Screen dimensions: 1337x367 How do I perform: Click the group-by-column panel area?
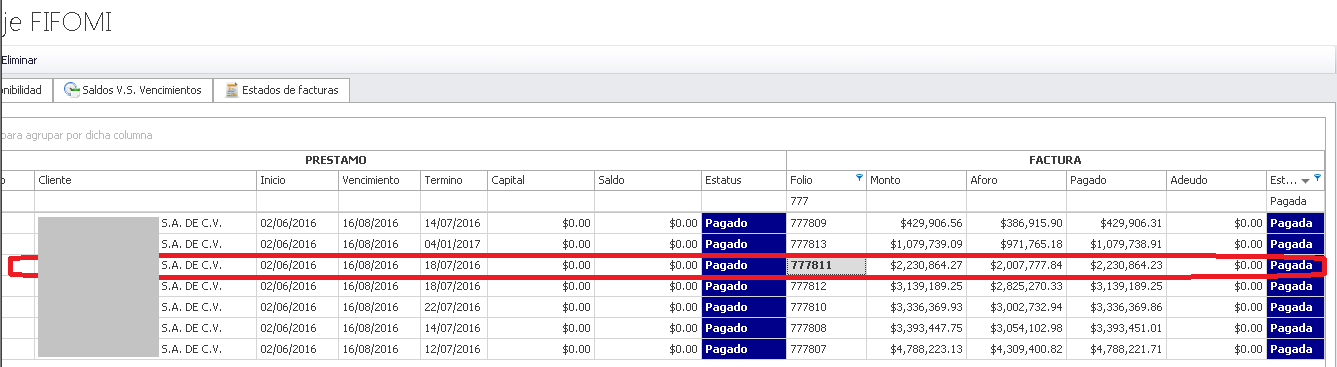[662, 134]
